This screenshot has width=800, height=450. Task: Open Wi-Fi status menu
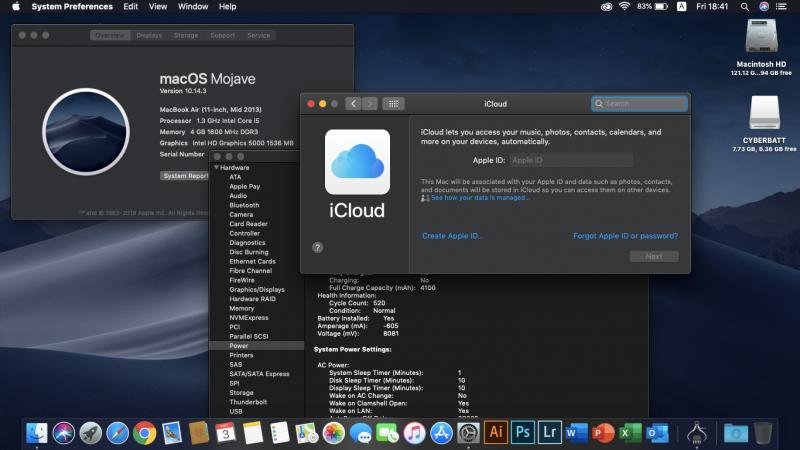click(624, 7)
